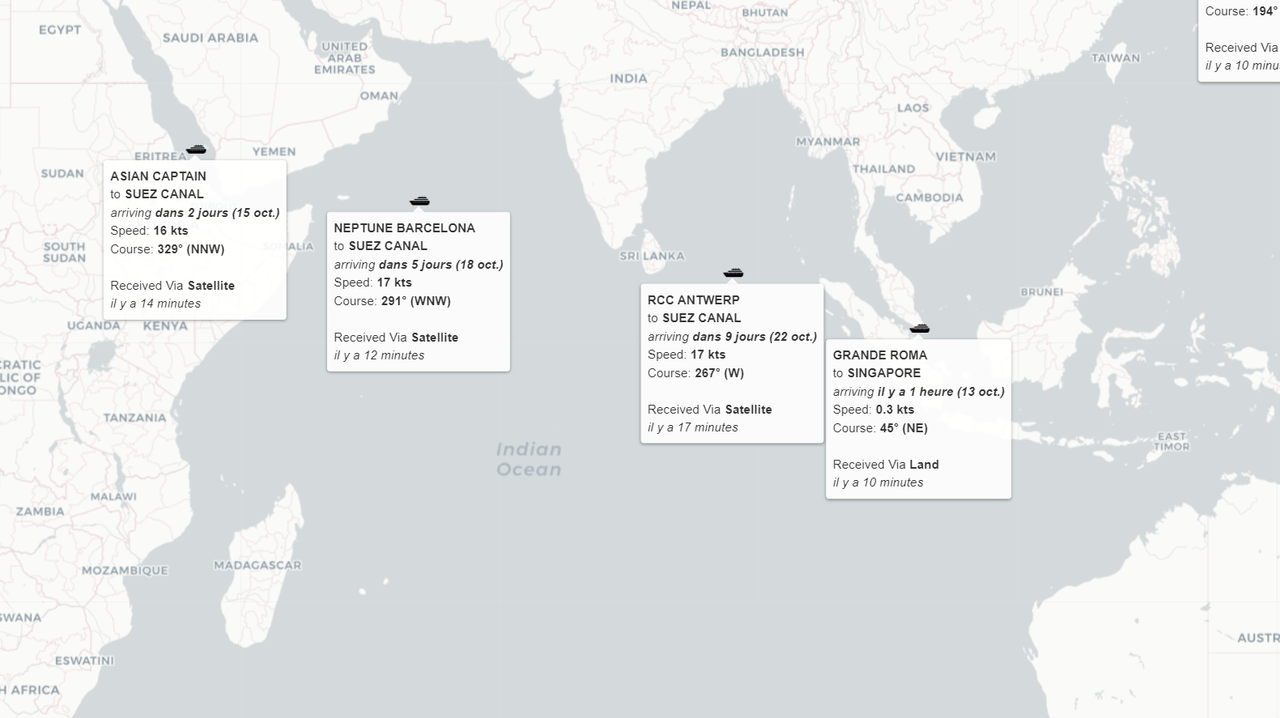Click the RCC ANTWERP title text
Viewport: 1280px width, 718px height.
coord(694,300)
